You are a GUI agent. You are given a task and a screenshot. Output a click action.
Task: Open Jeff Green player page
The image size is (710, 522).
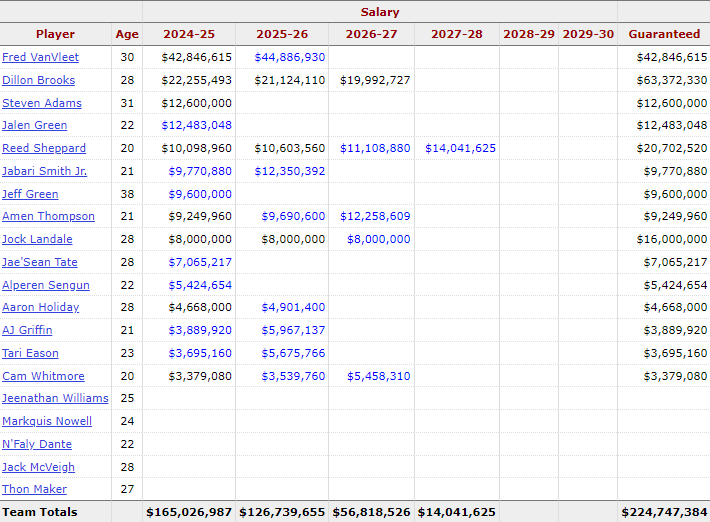(x=30, y=194)
